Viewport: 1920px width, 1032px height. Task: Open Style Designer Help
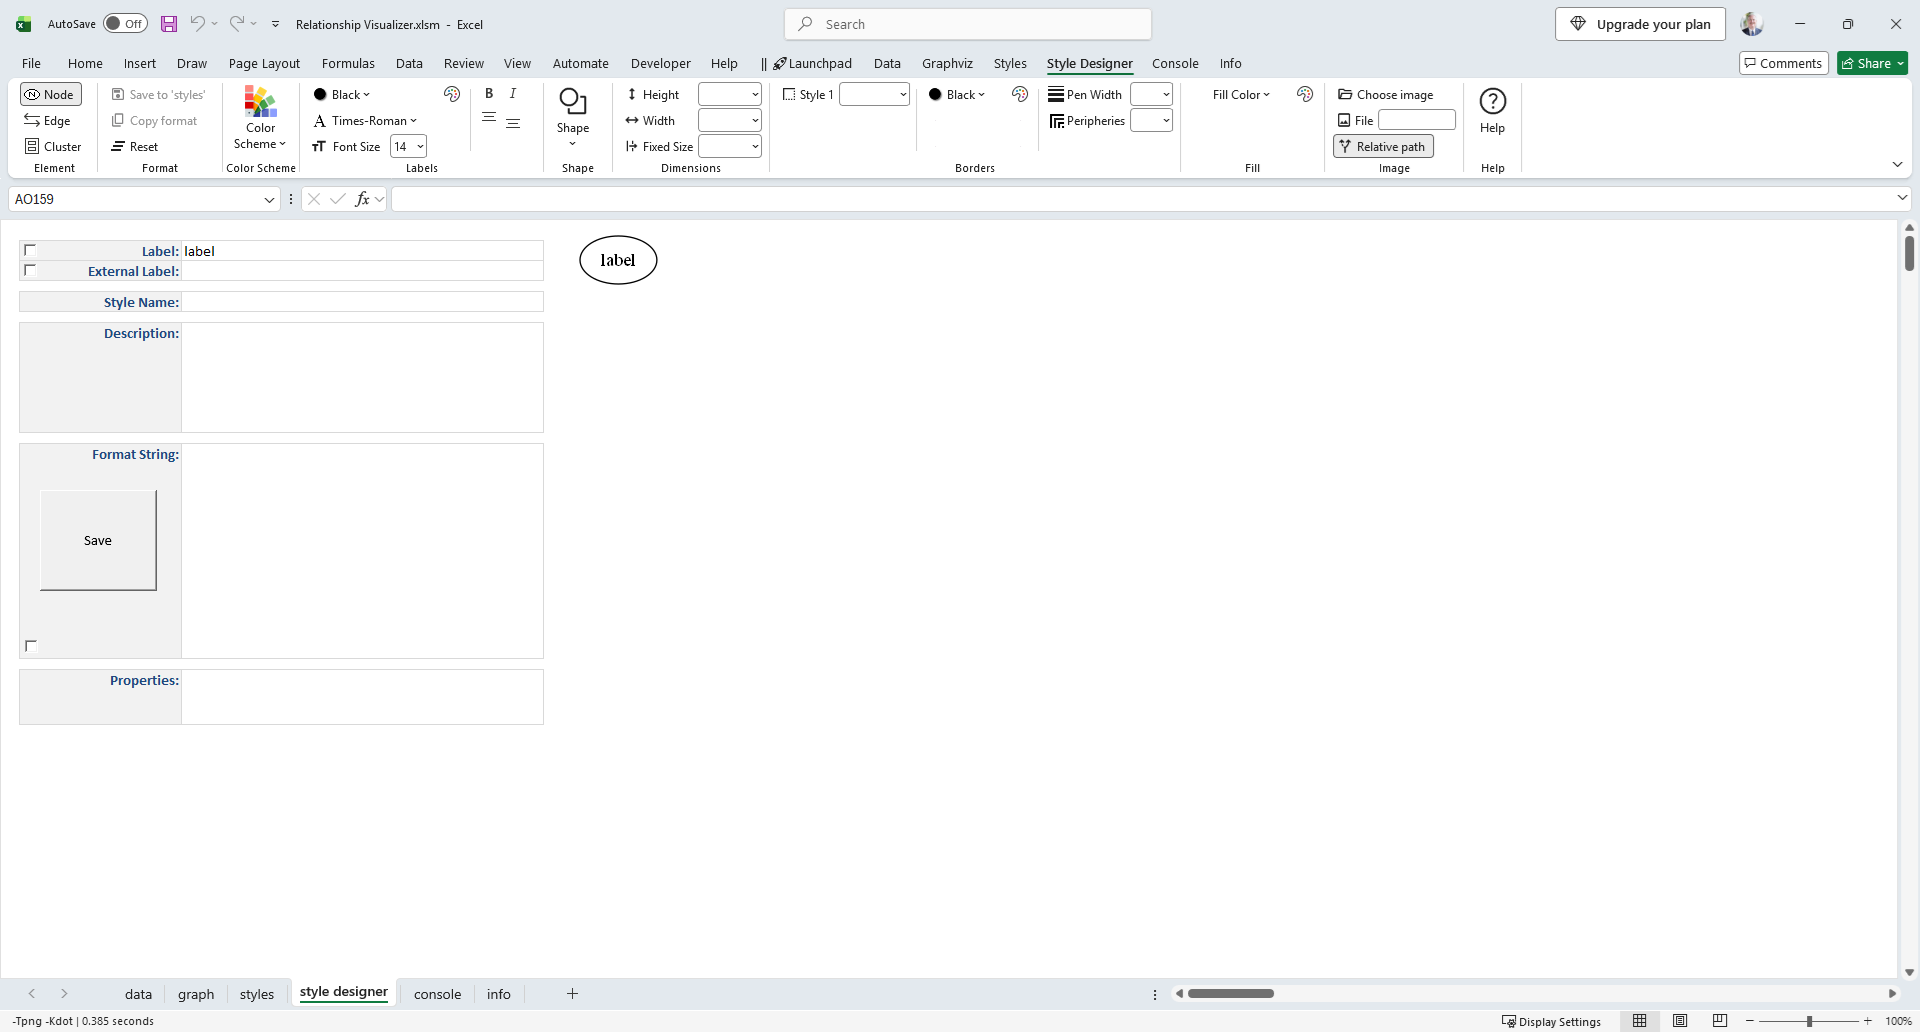1492,111
